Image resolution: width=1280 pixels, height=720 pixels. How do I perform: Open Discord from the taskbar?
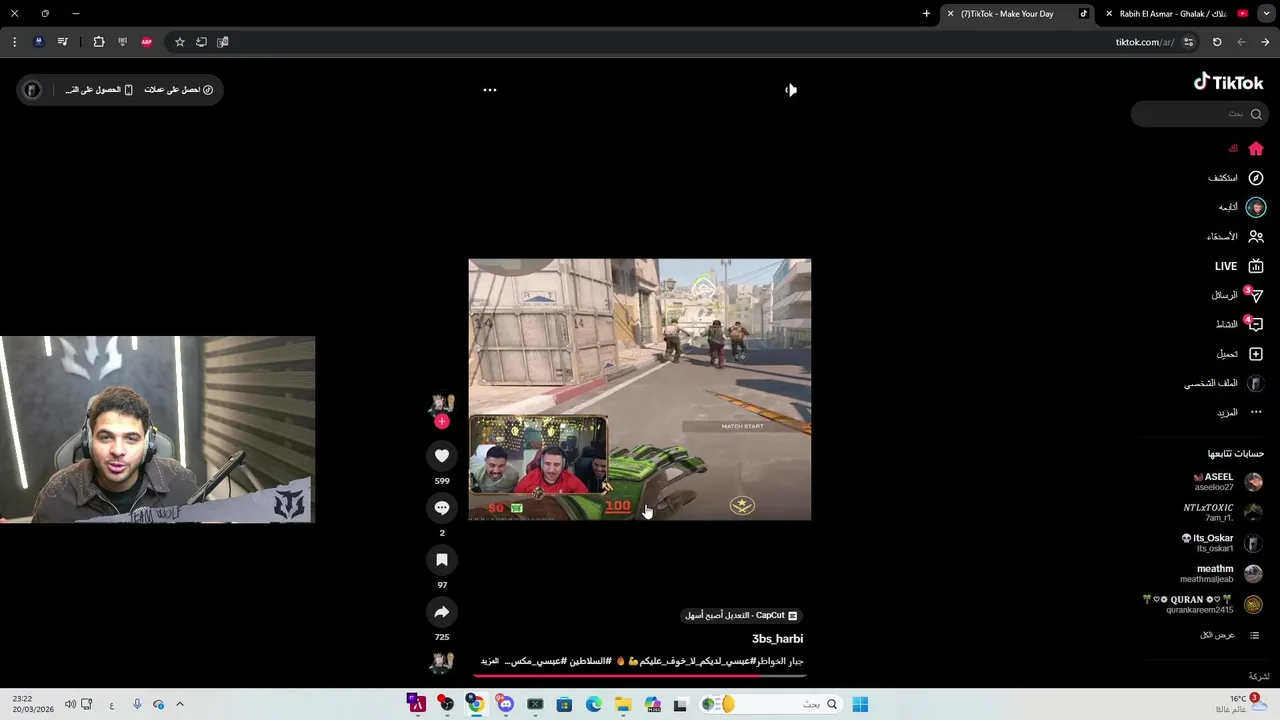pos(506,704)
